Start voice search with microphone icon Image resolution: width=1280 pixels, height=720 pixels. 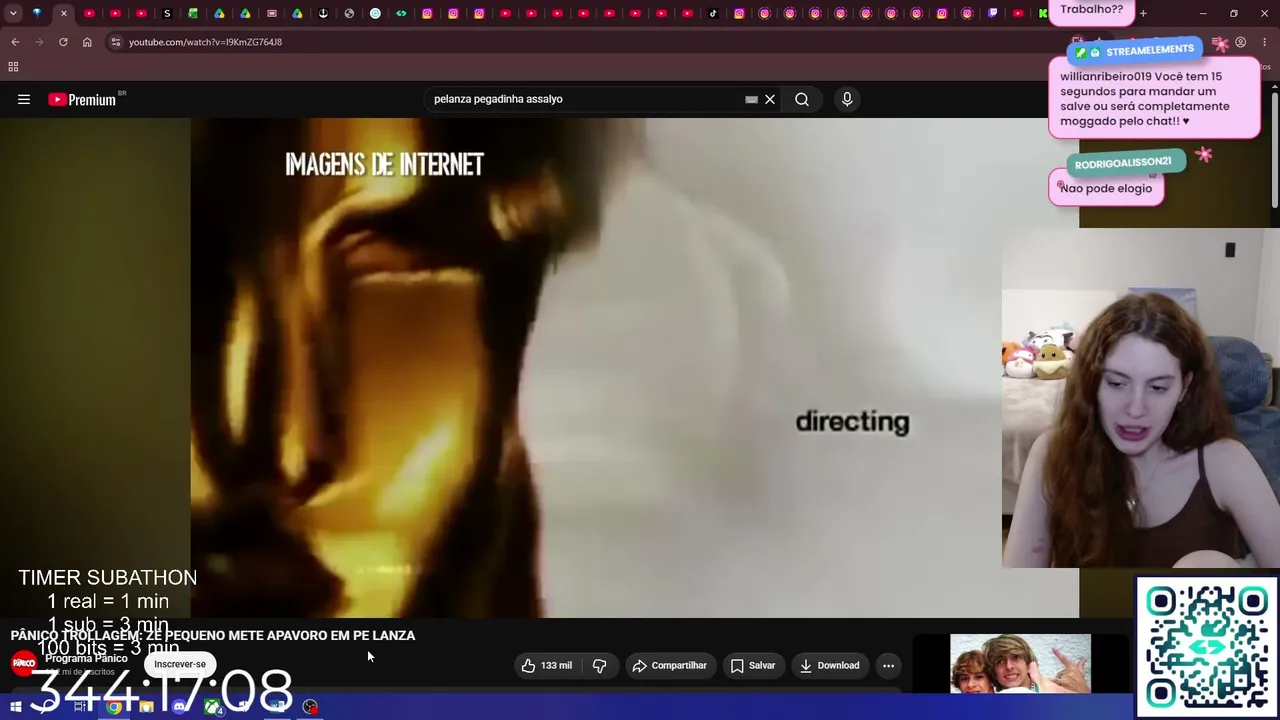(x=847, y=99)
